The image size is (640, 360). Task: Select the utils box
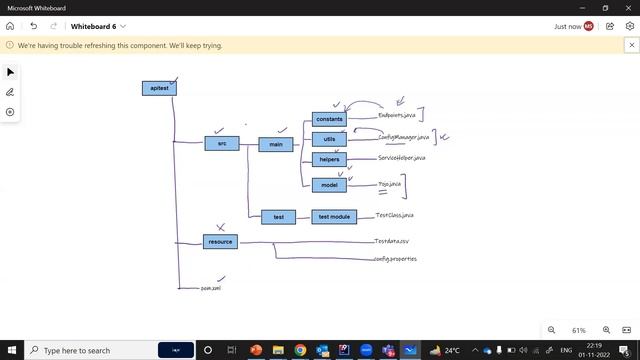tap(329, 139)
